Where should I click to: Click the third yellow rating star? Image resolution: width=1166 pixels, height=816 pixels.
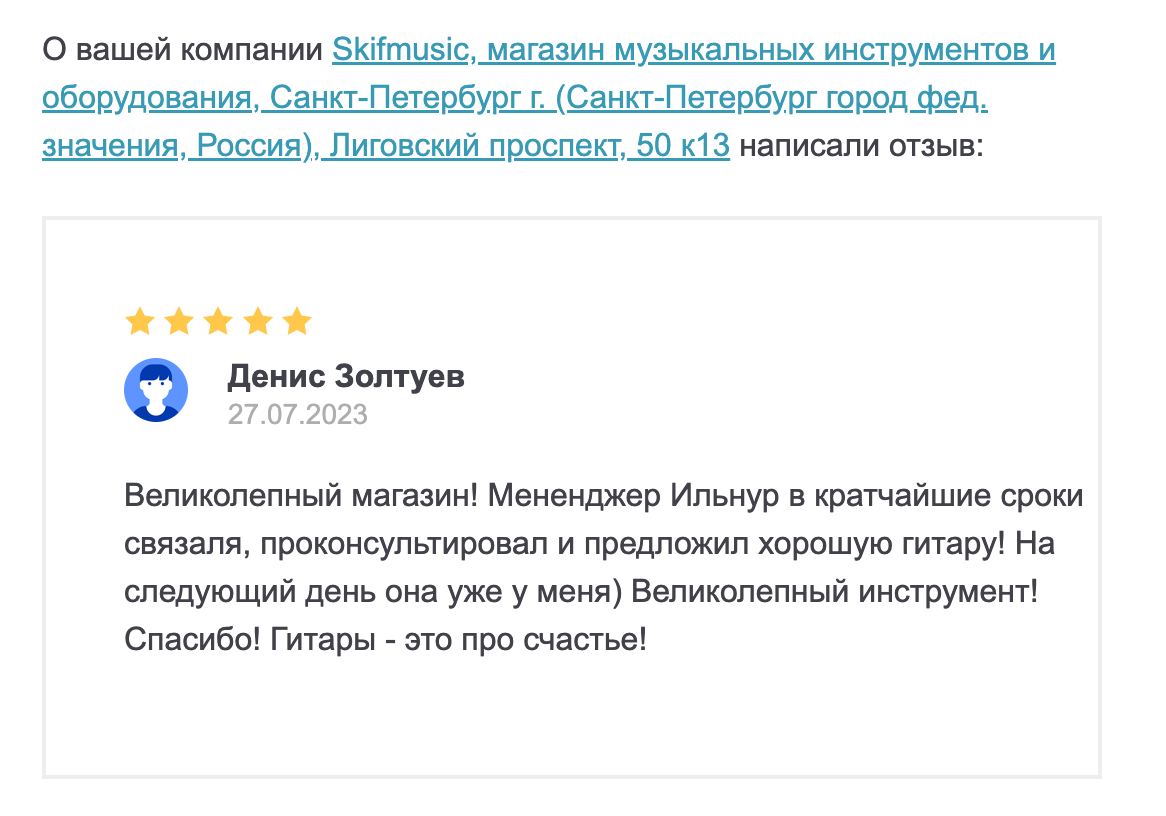click(219, 322)
